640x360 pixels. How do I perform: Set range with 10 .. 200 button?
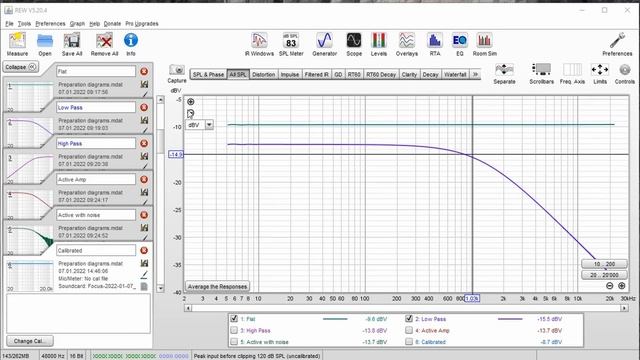point(604,264)
